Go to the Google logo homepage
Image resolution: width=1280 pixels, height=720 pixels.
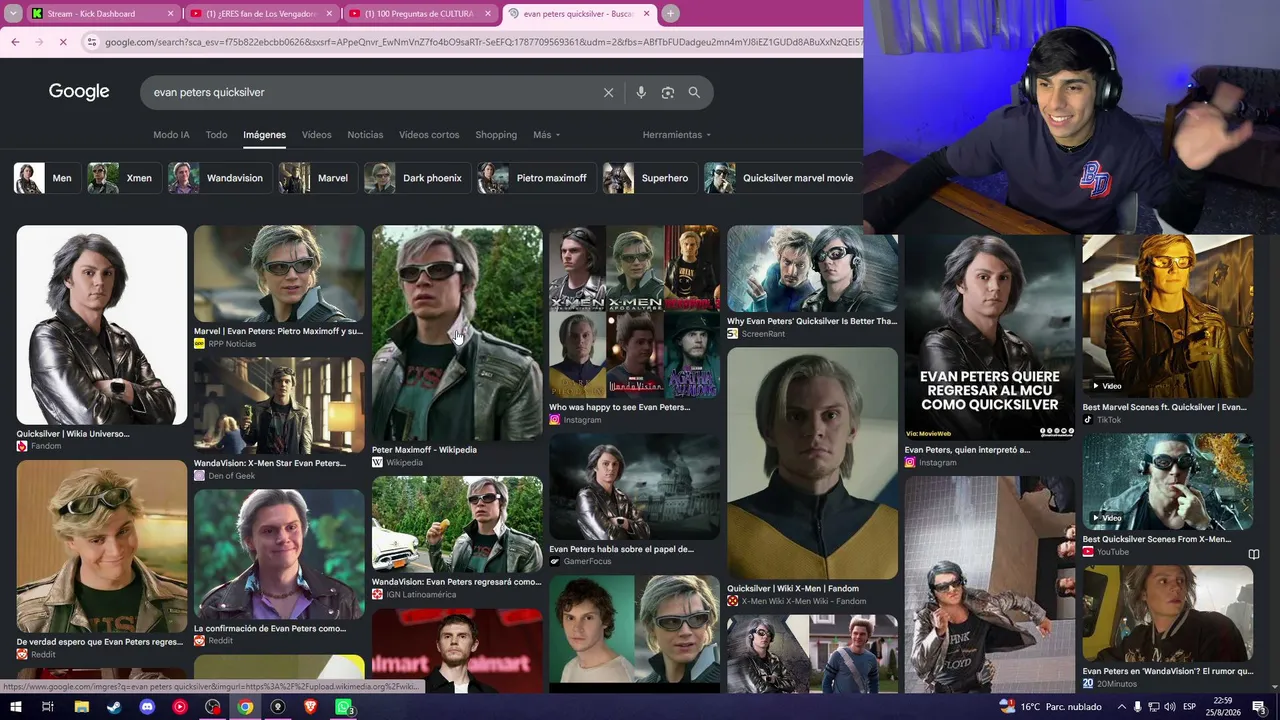click(x=79, y=92)
